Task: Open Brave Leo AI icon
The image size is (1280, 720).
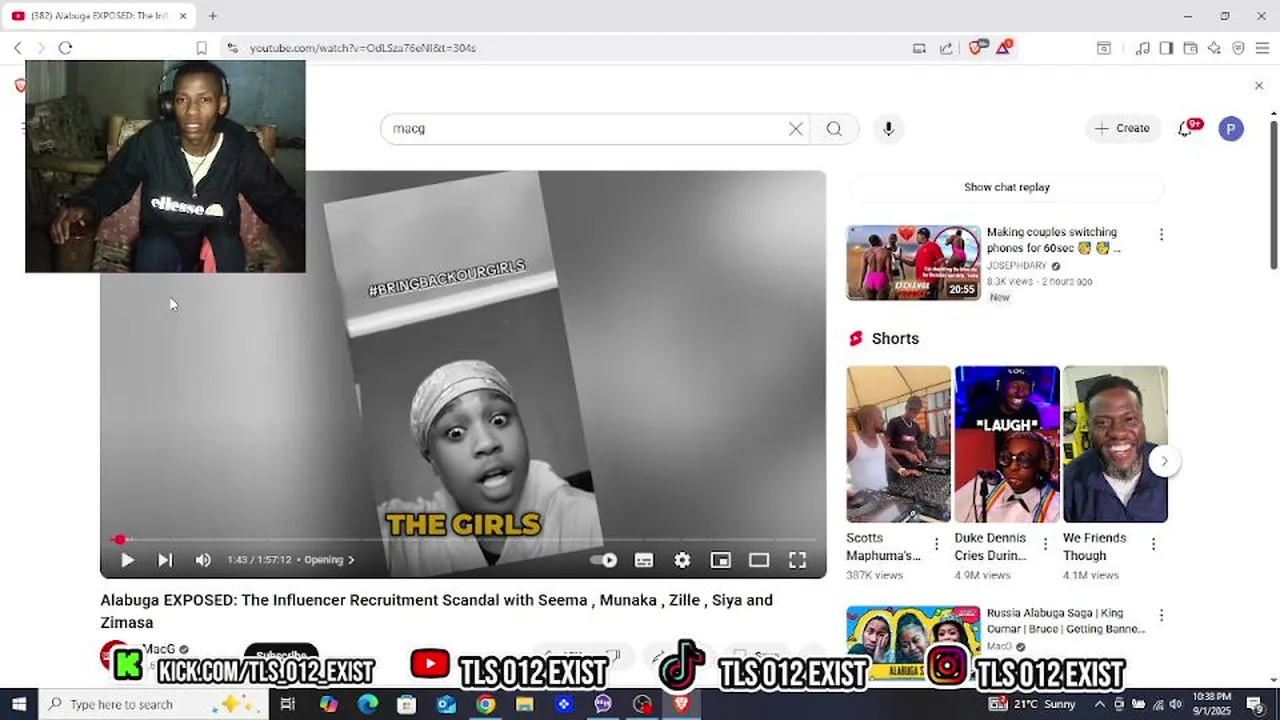Action: (x=1214, y=48)
